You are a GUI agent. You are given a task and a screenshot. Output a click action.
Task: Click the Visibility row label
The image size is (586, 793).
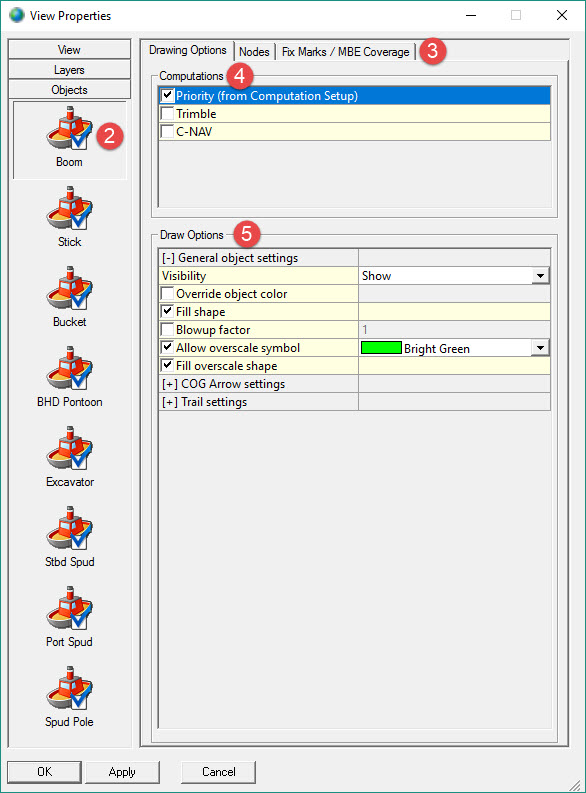[184, 276]
